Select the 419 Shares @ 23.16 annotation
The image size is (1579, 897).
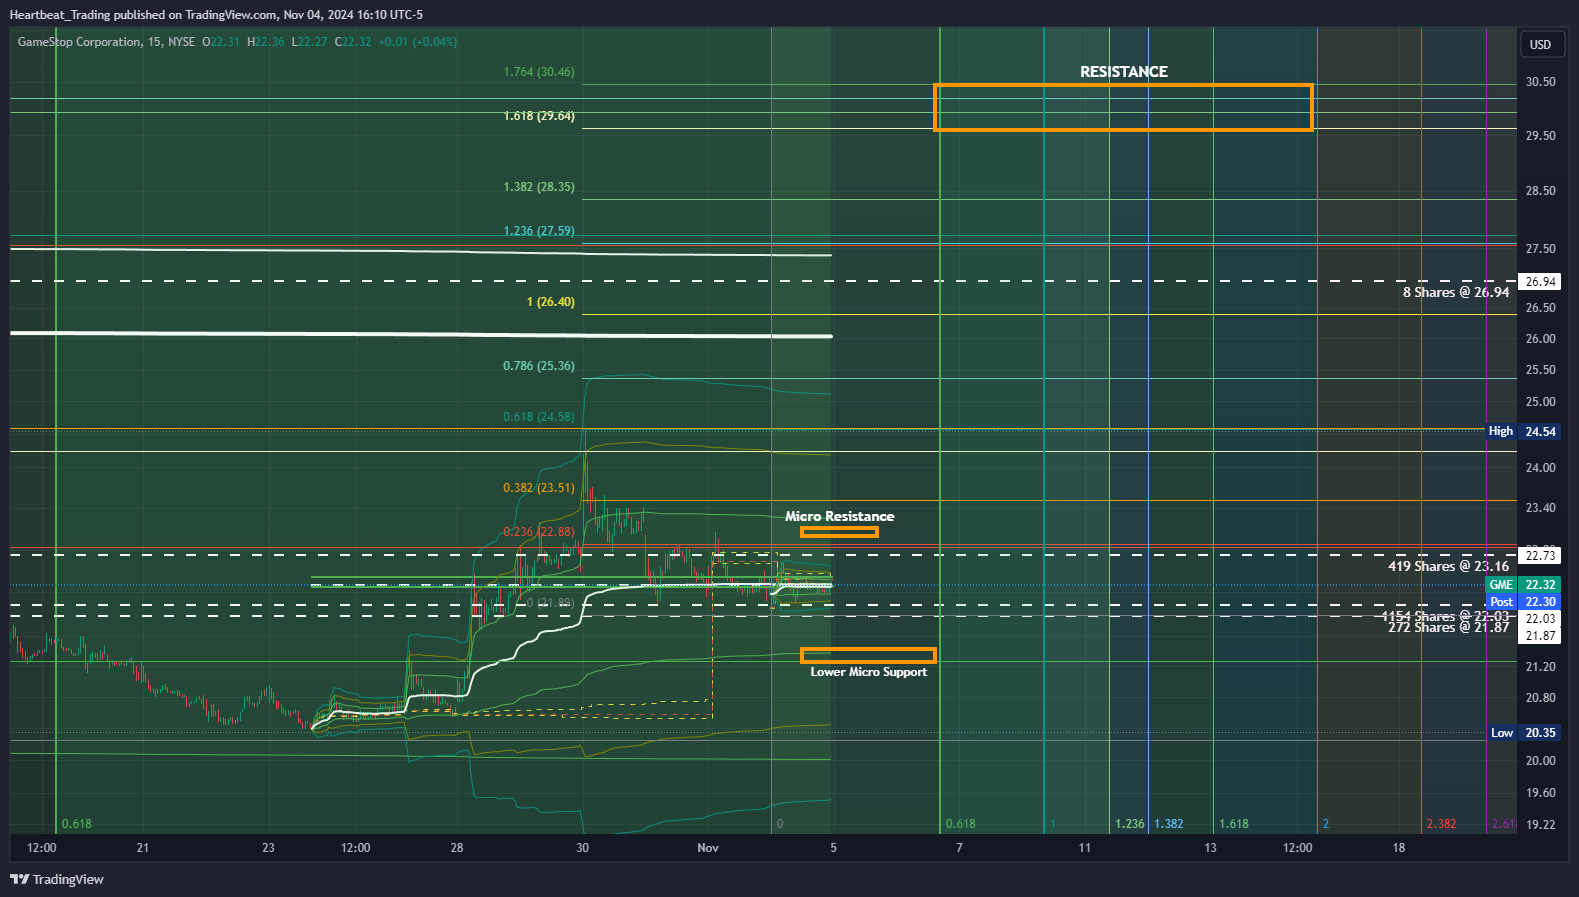pyautogui.click(x=1448, y=566)
